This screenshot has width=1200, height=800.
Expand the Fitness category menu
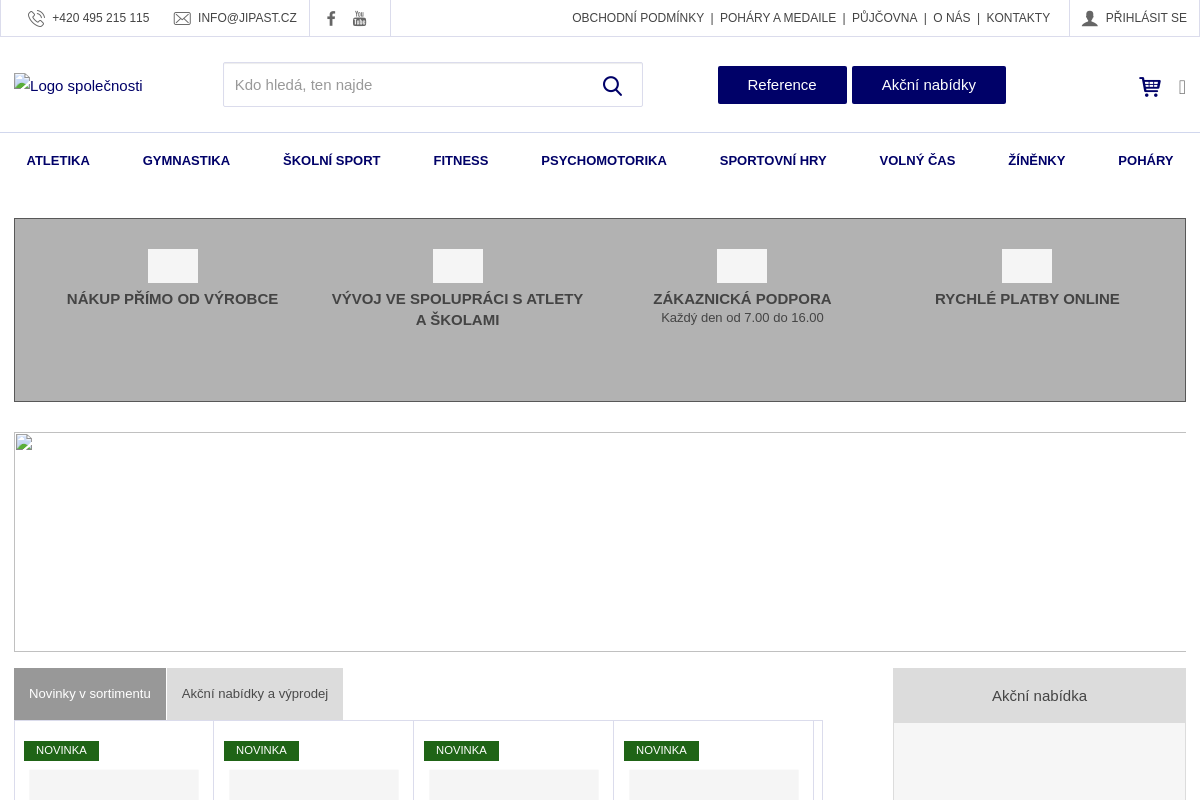(x=460, y=161)
